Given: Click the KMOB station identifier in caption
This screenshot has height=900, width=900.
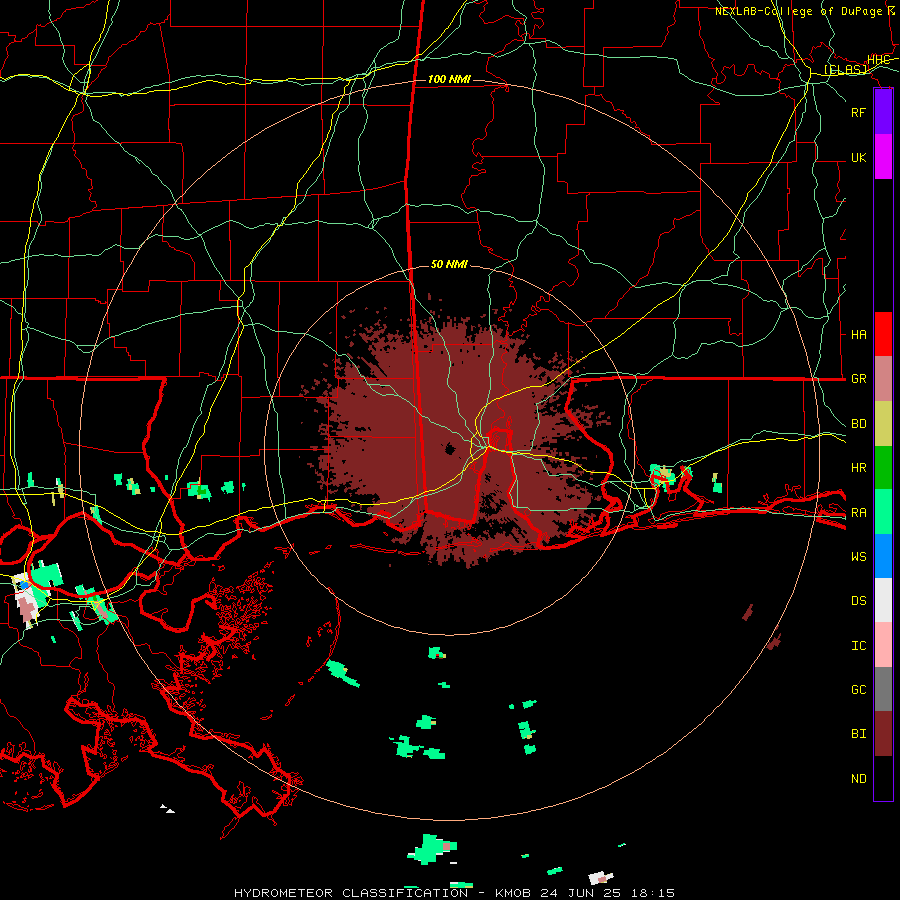Looking at the screenshot, I should (x=513, y=893).
